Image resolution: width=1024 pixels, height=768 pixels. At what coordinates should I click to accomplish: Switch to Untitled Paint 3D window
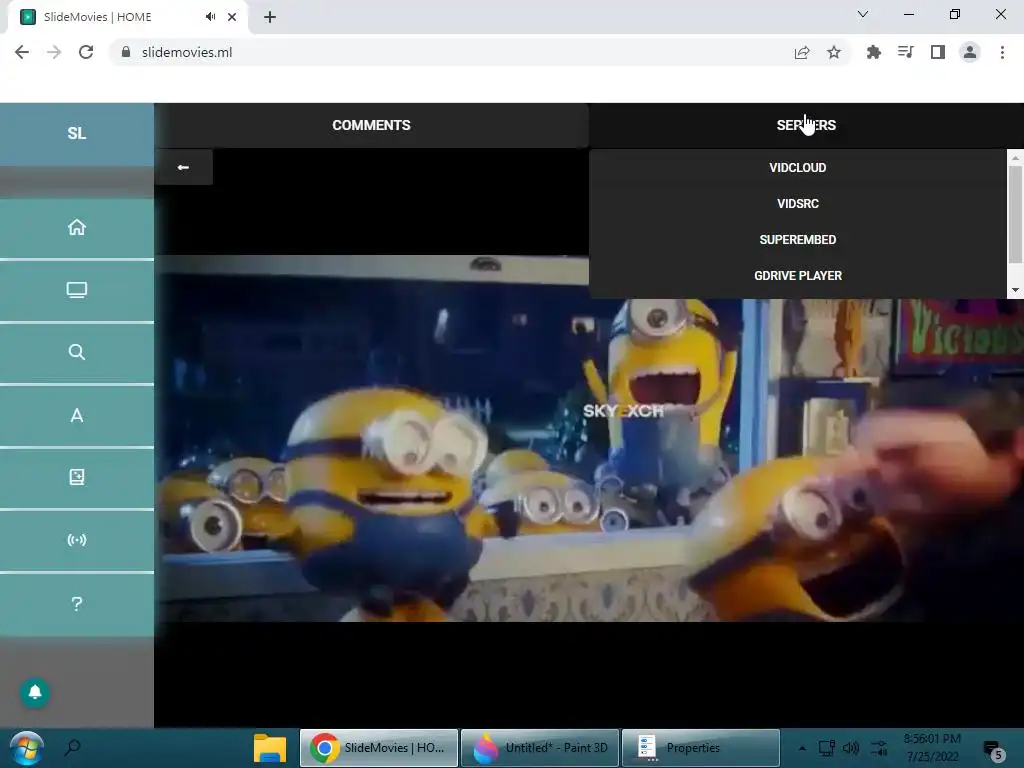point(540,748)
